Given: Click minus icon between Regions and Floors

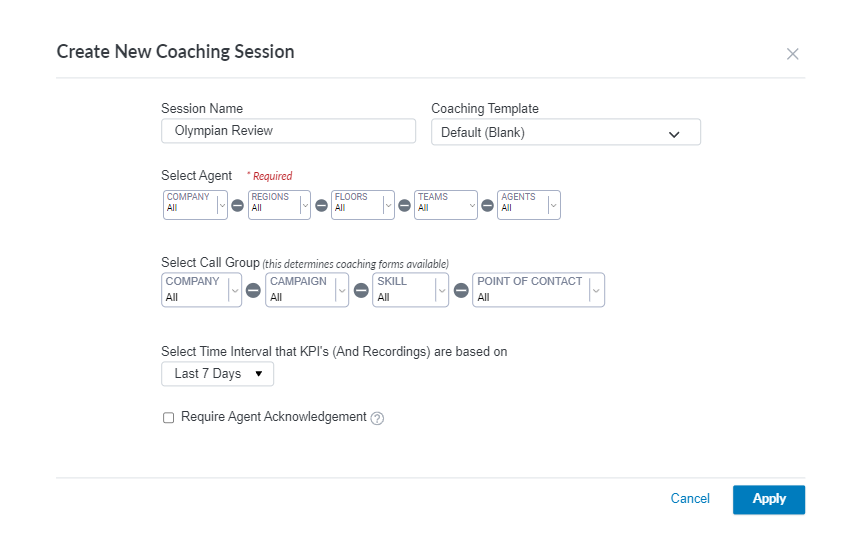Looking at the screenshot, I should [x=321, y=206].
